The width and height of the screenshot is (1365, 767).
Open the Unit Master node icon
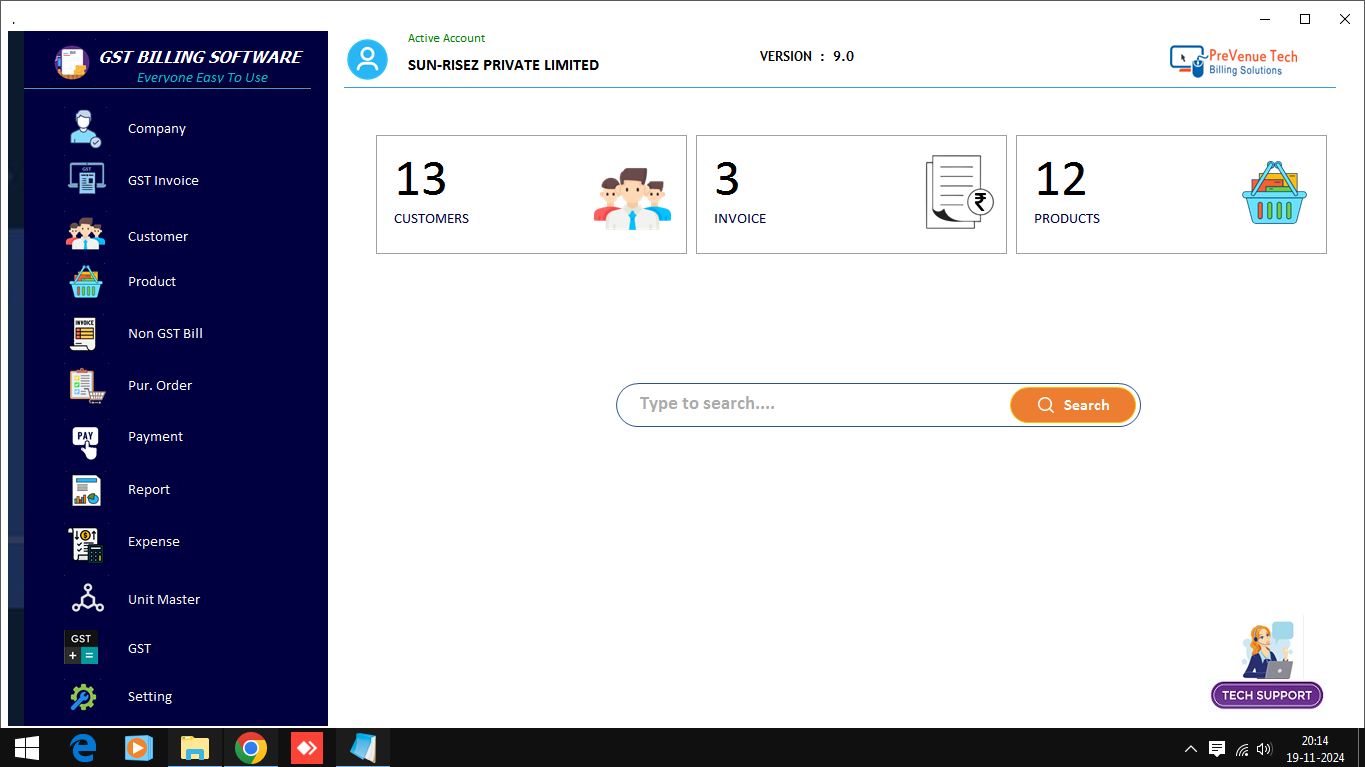[x=87, y=599]
